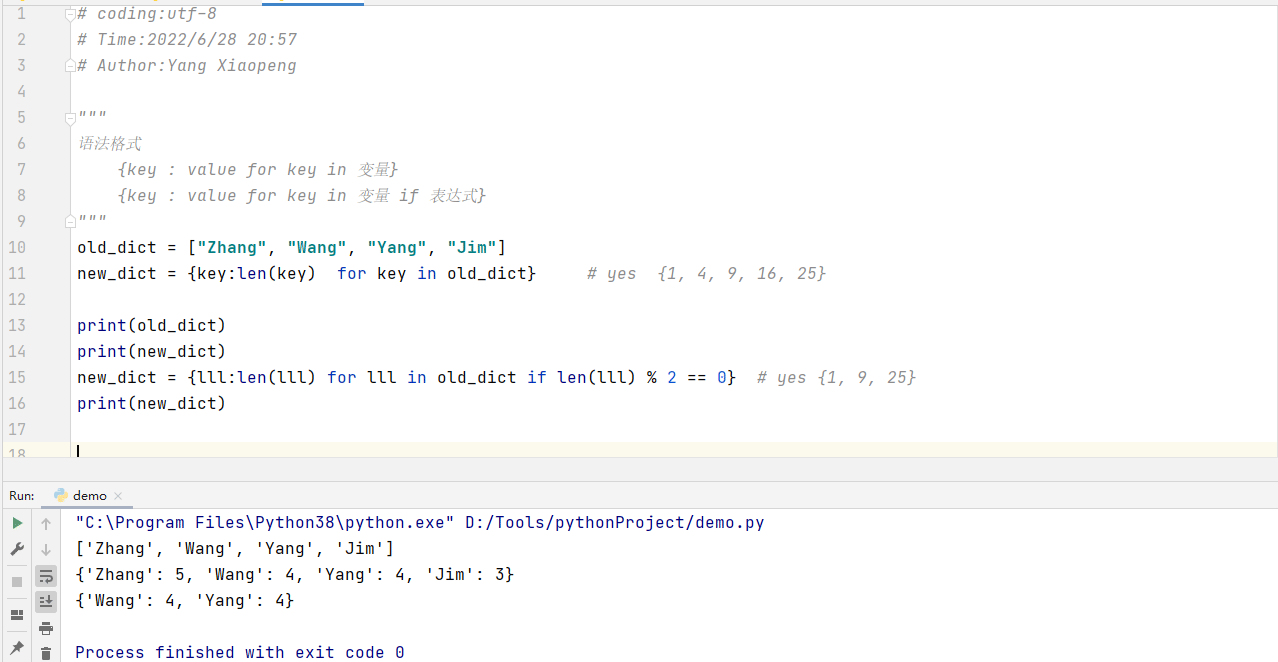Click "new_dict = {key:len(key)" on line 11
The height and width of the screenshot is (662, 1278).
tap(197, 274)
